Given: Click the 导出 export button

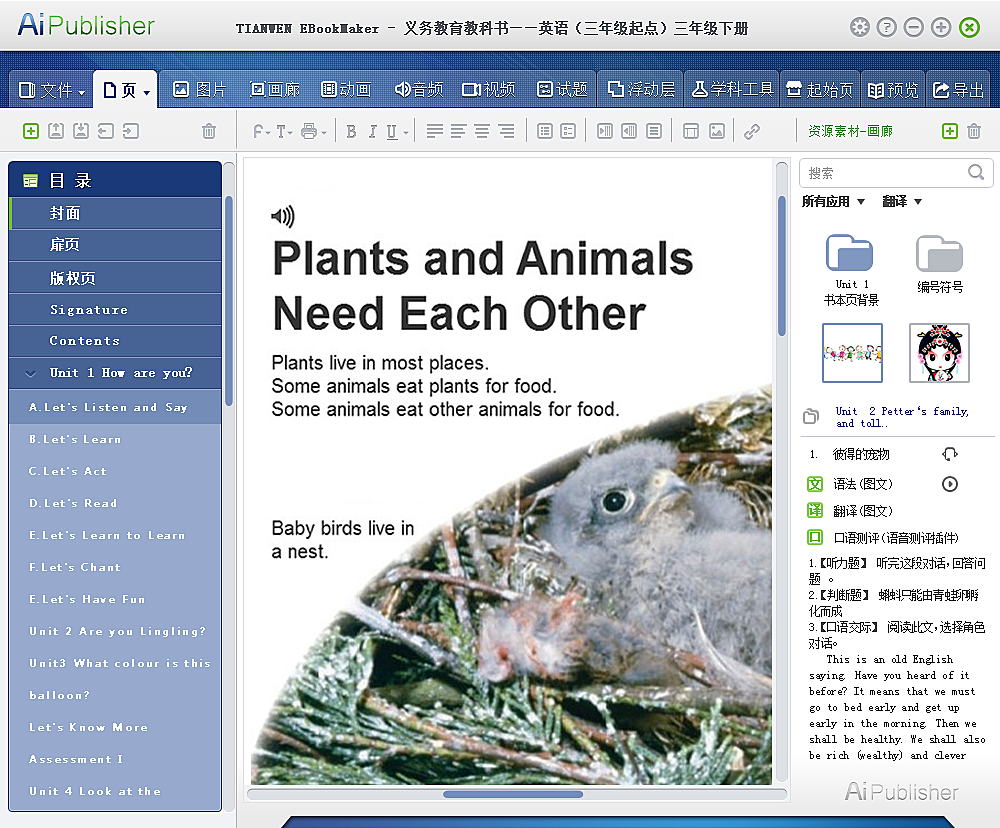Looking at the screenshot, I should point(958,90).
